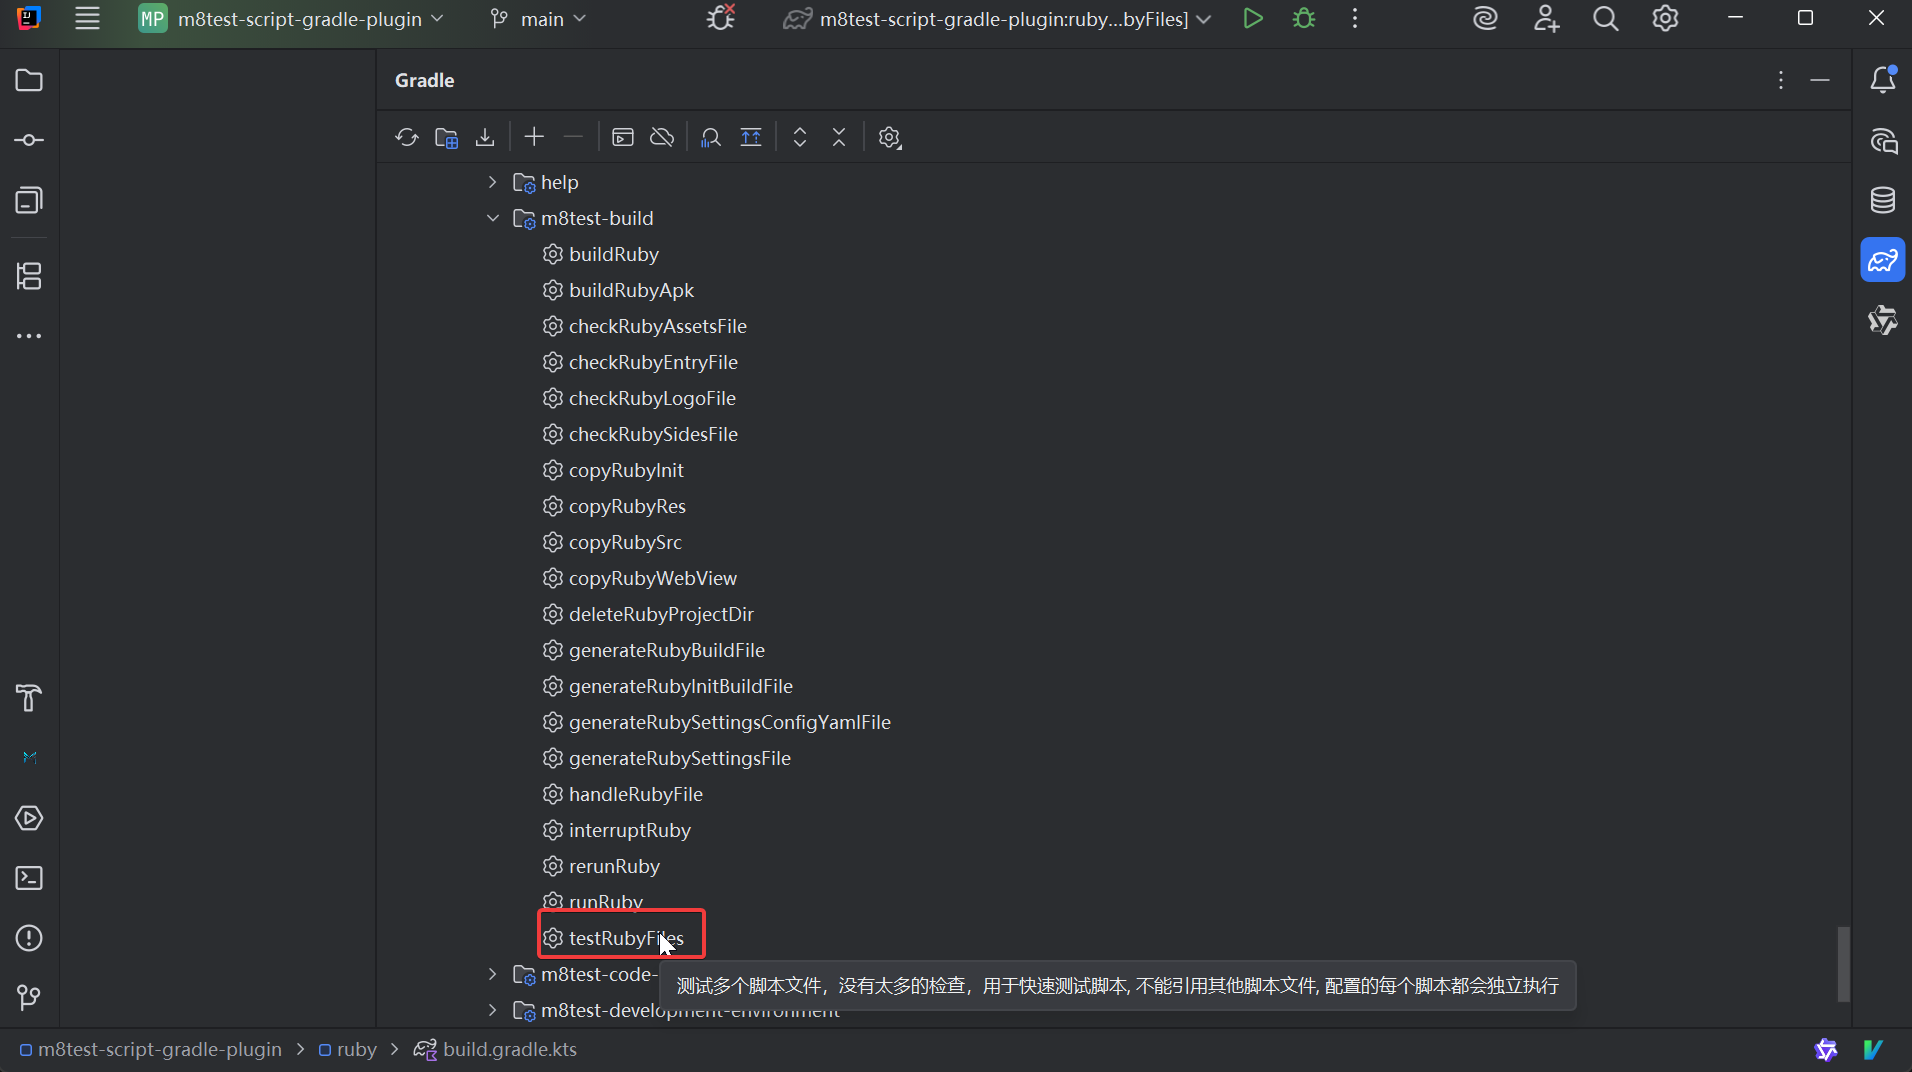Viewport: 1912px width, 1072px height.
Task: Click the green Run button
Action: (x=1252, y=19)
